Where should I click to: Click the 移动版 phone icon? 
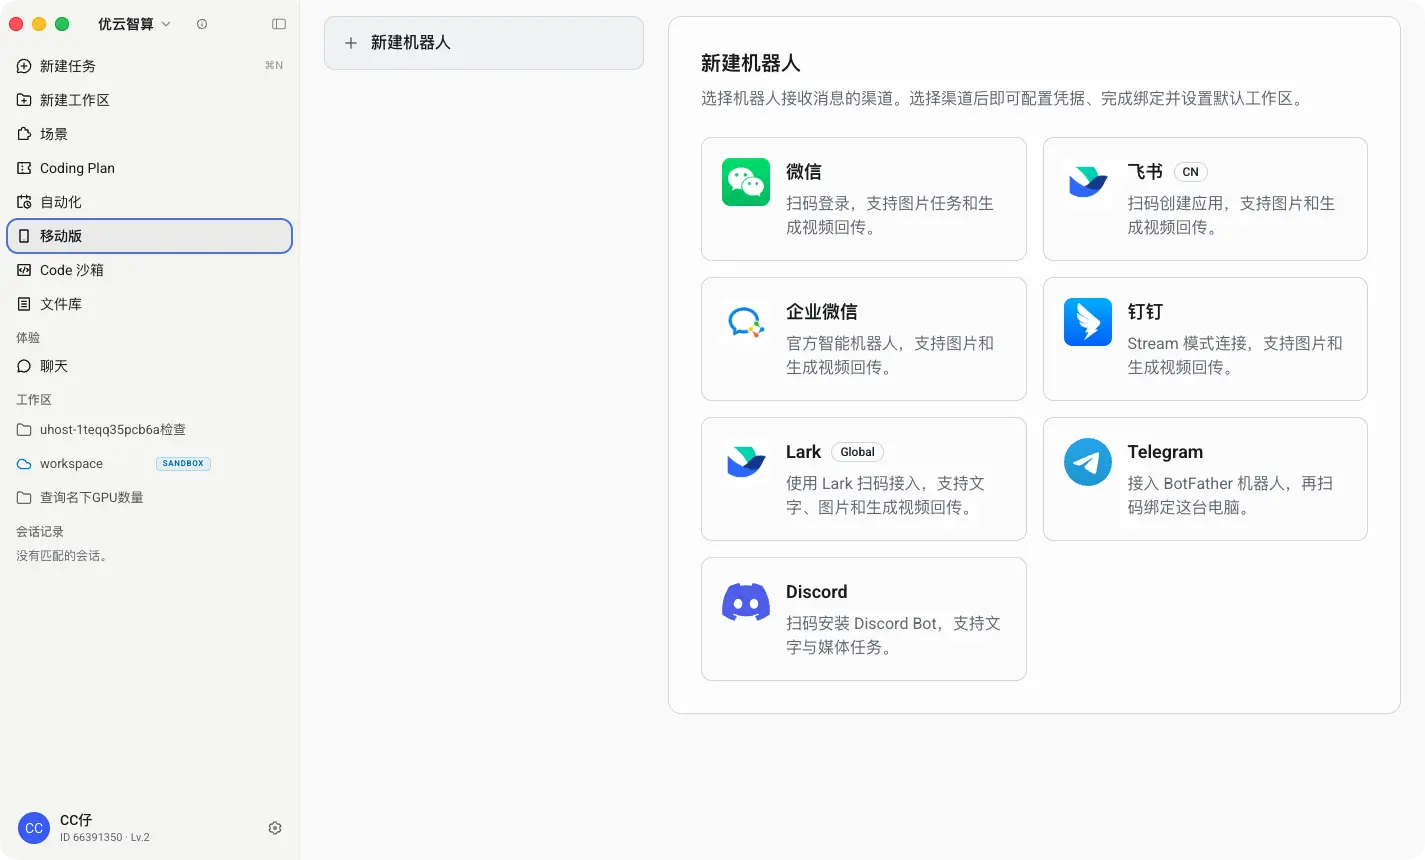pyautogui.click(x=24, y=236)
